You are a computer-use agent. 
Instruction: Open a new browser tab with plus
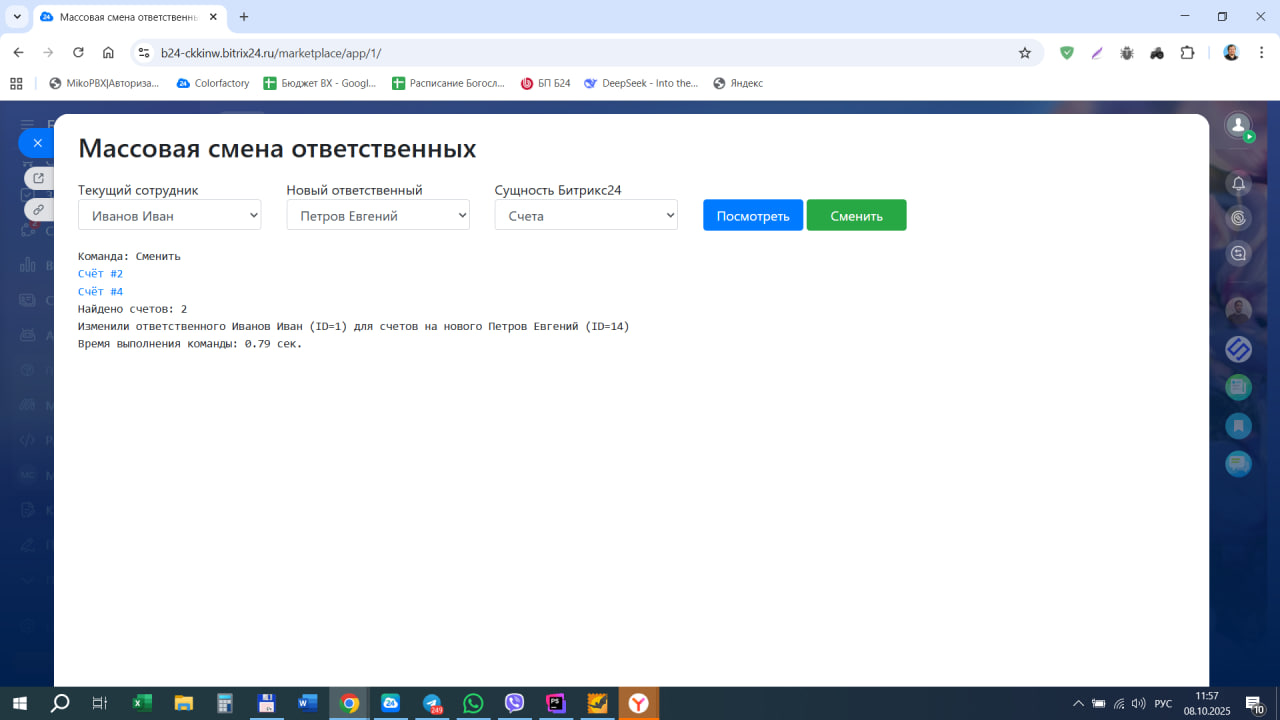244,17
